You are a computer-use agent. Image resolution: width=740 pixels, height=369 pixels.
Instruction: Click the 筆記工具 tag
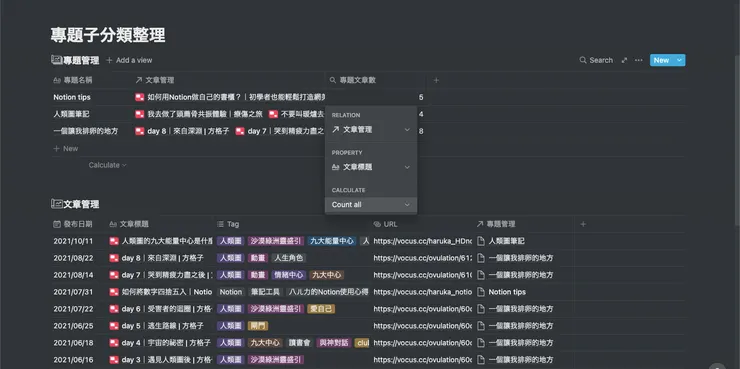(x=265, y=292)
